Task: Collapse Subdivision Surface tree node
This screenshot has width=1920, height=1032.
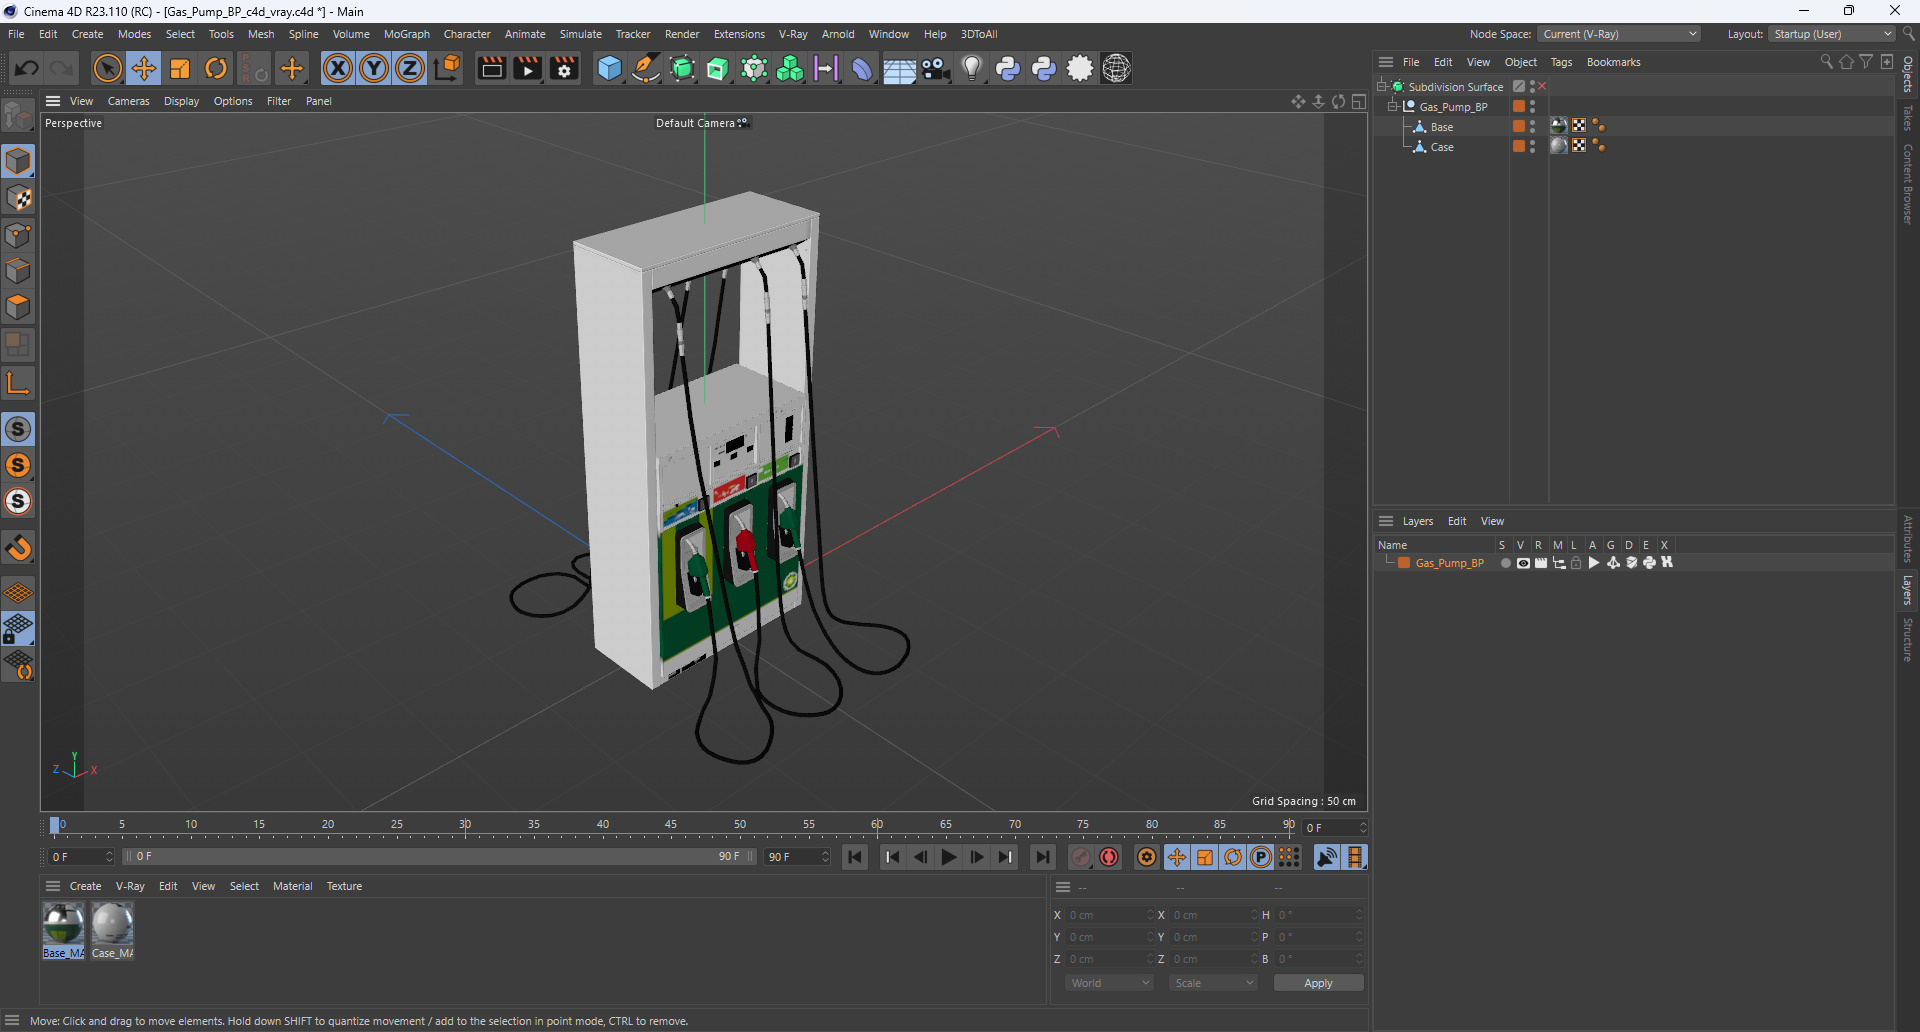Action: coord(1382,87)
